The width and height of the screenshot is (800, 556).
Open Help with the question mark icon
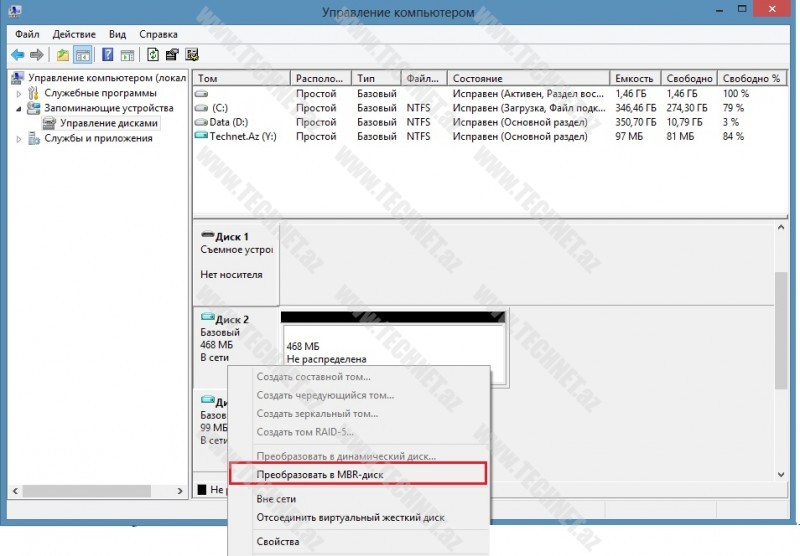(108, 55)
